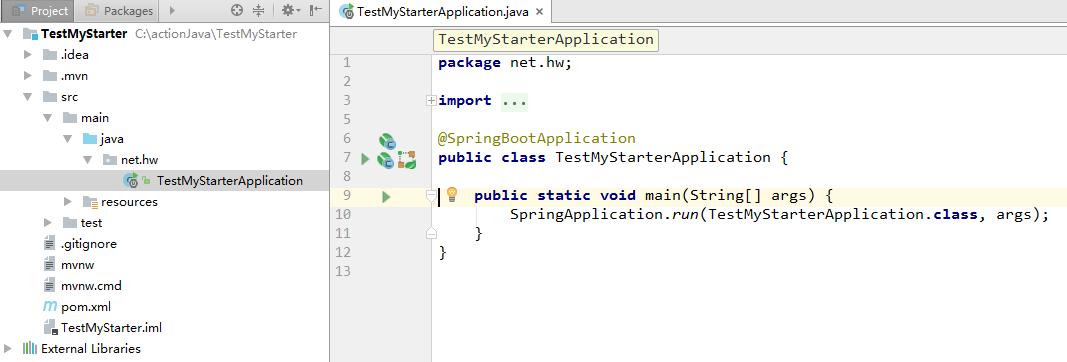Click the blue java source root folder icon
Viewport: 1067px width, 362px height.
(90, 139)
